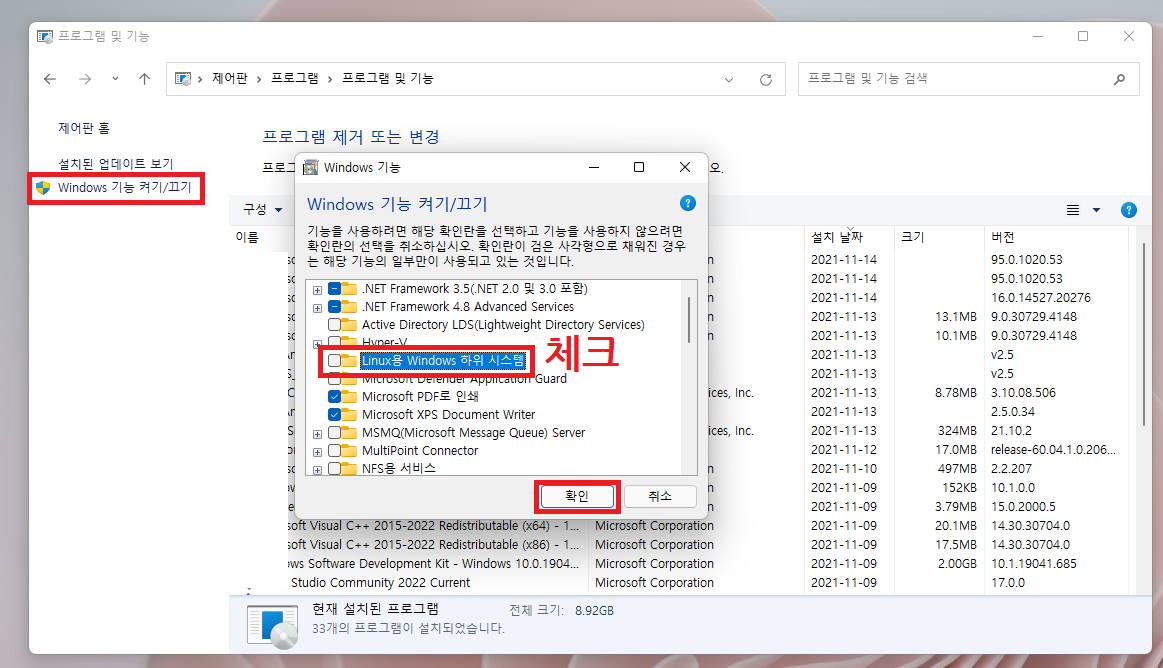The width and height of the screenshot is (1163, 668).
Task: Click the 프로그램 breadcrumb
Action: [x=294, y=78]
